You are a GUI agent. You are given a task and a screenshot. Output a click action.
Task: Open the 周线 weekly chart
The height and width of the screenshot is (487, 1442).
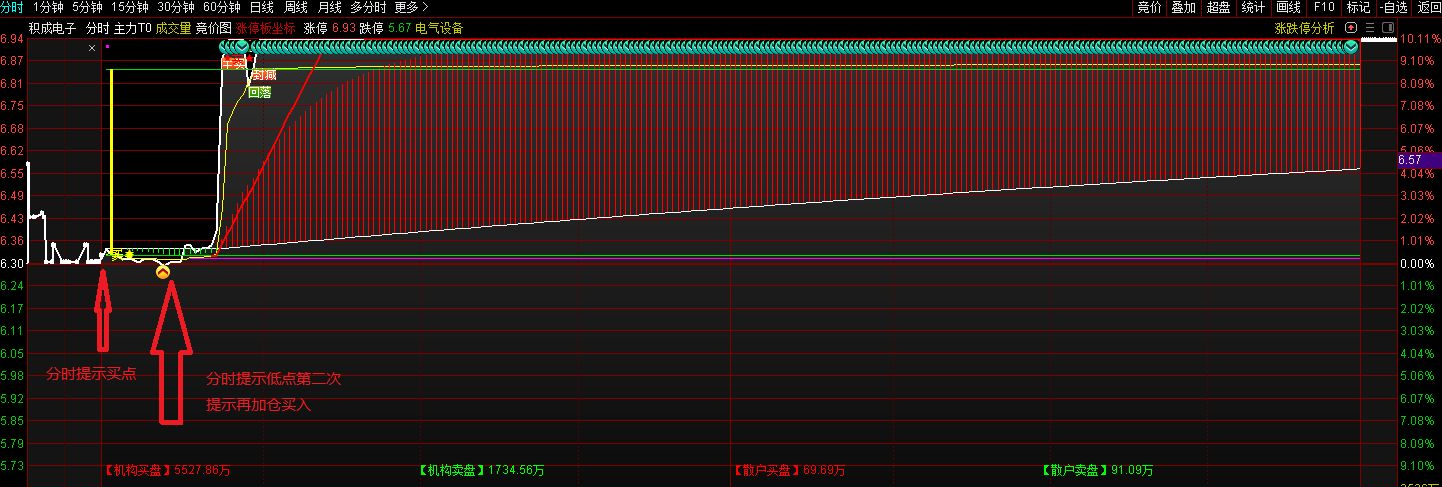click(296, 7)
